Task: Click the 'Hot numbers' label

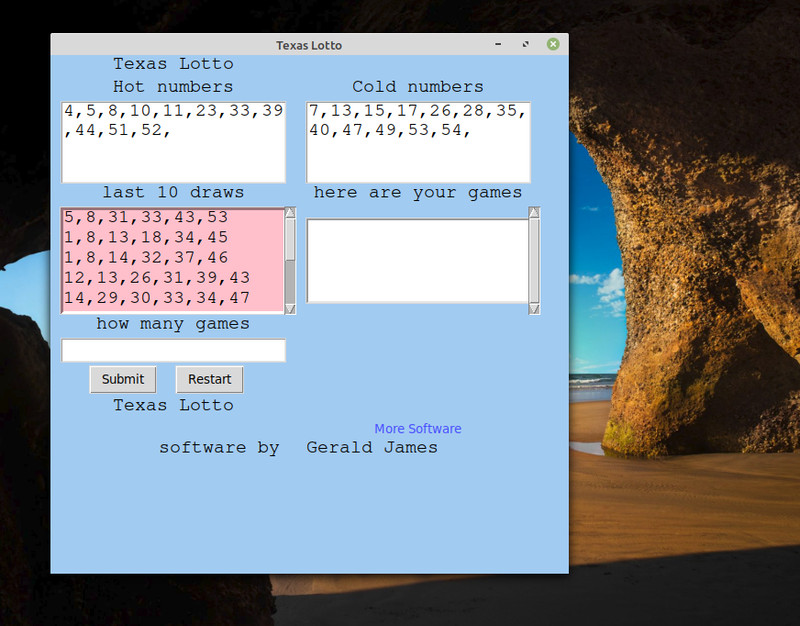Action: 173,87
